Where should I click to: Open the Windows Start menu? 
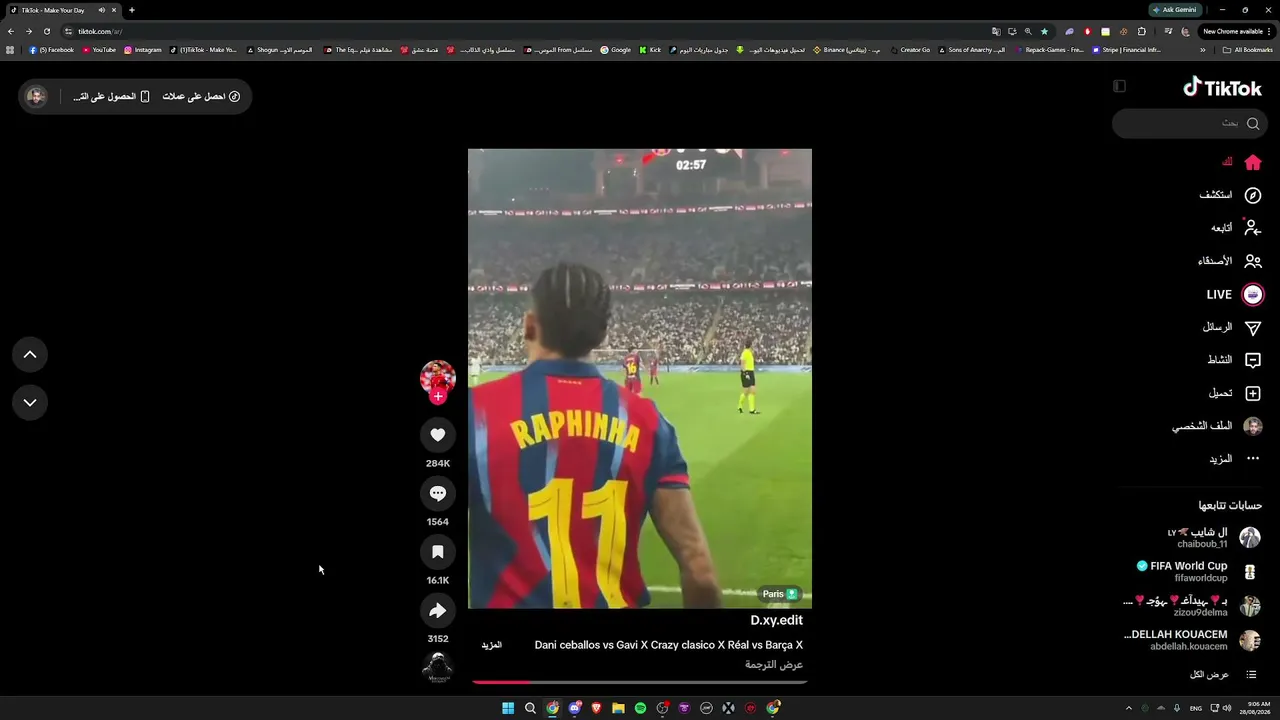508,708
